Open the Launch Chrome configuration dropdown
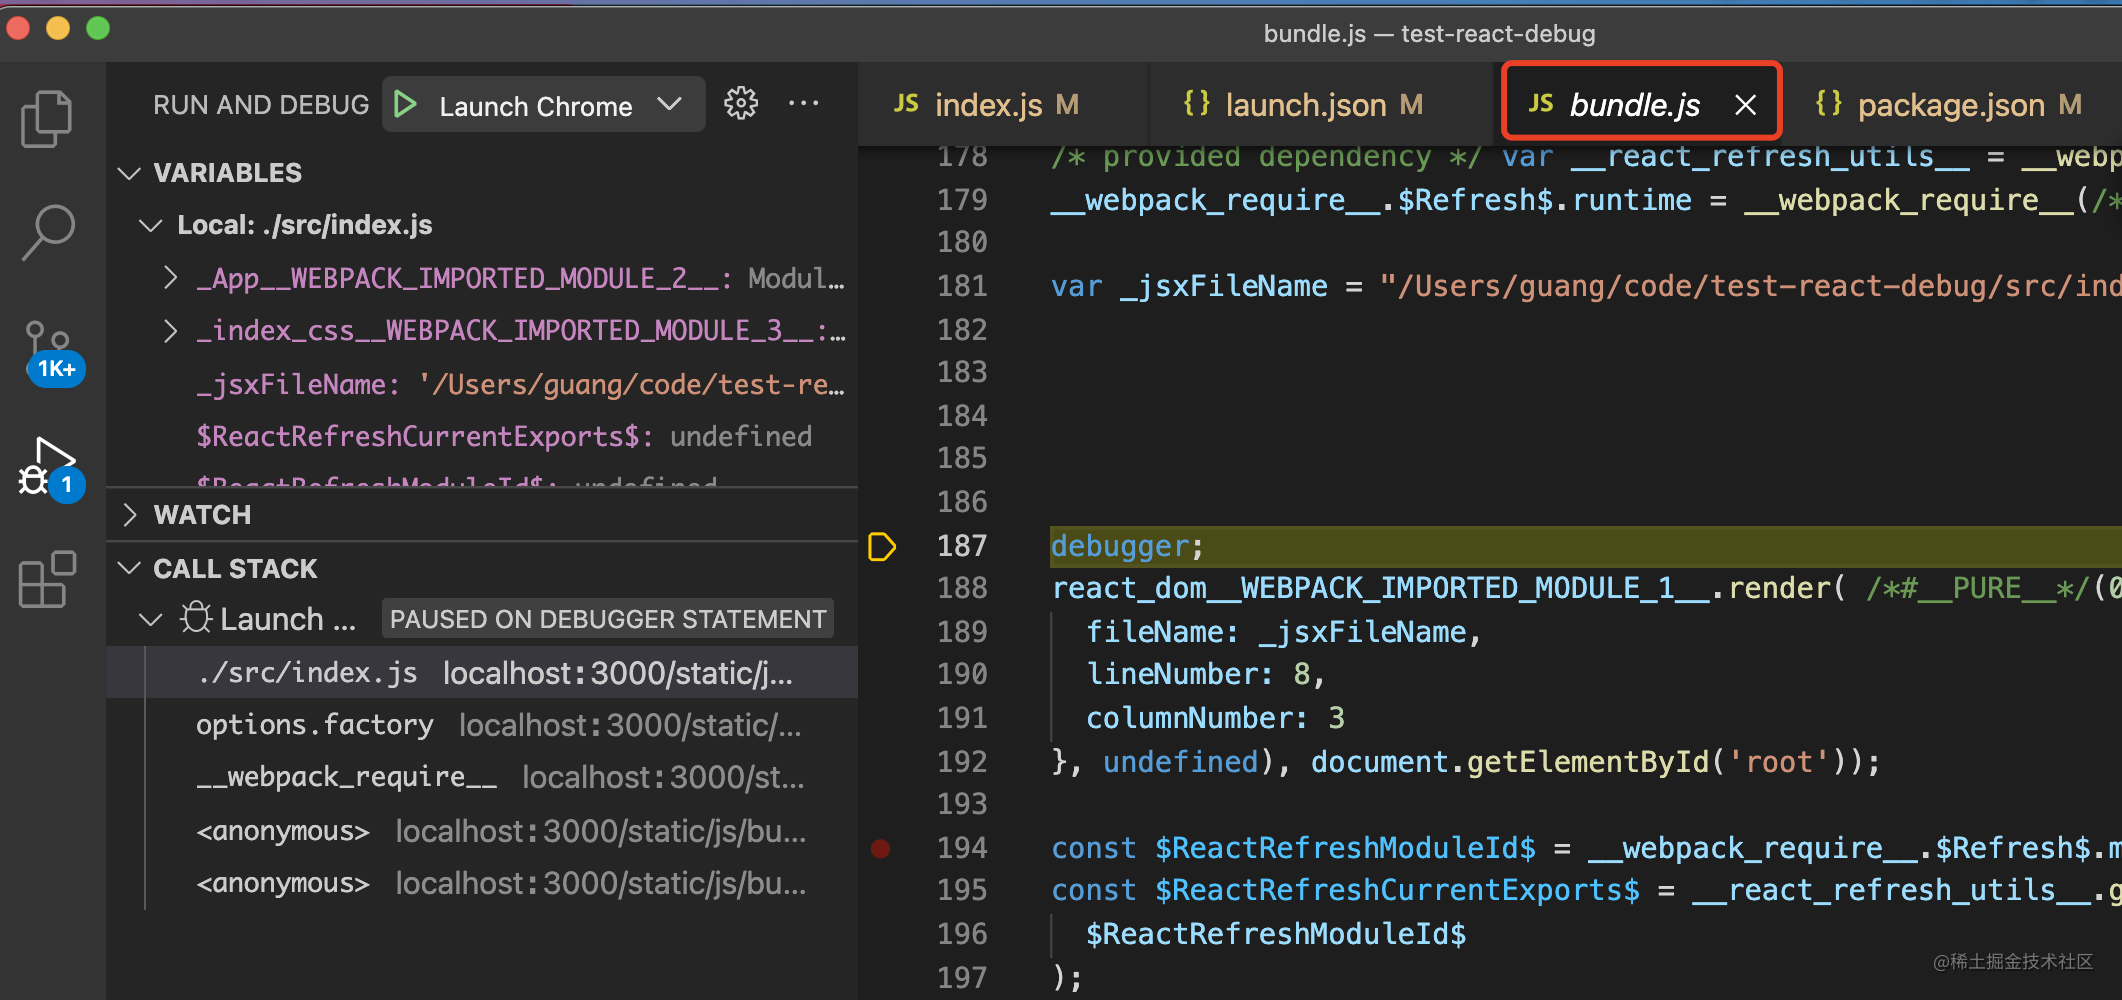The height and width of the screenshot is (1000, 2122). click(671, 104)
